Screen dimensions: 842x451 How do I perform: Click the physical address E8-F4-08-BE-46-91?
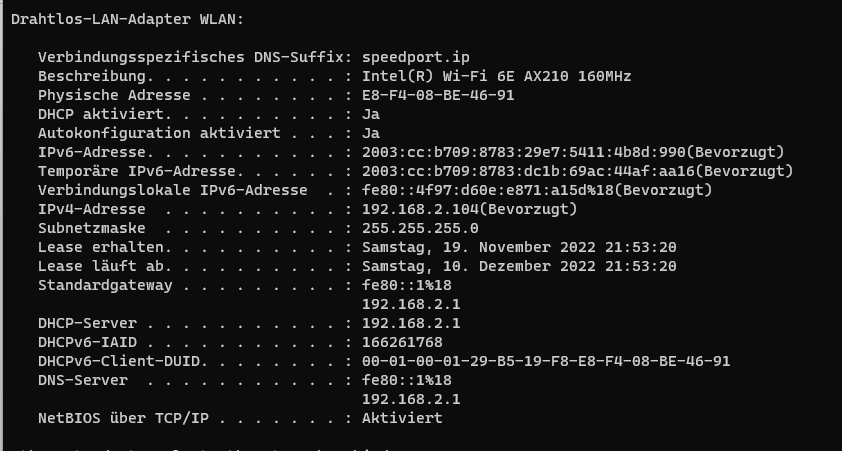coord(438,95)
